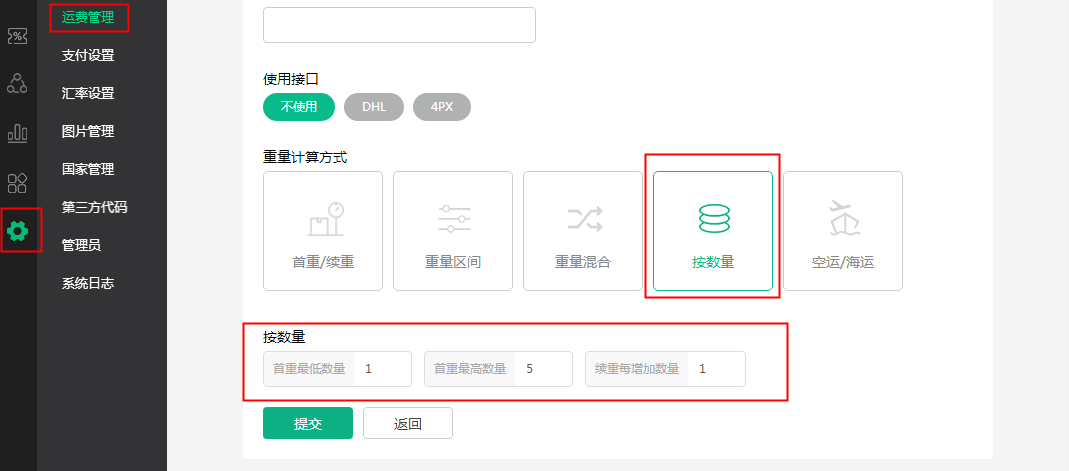Open the bar chart statistics icon
Viewport: 1069px width, 471px height.
tap(17, 132)
